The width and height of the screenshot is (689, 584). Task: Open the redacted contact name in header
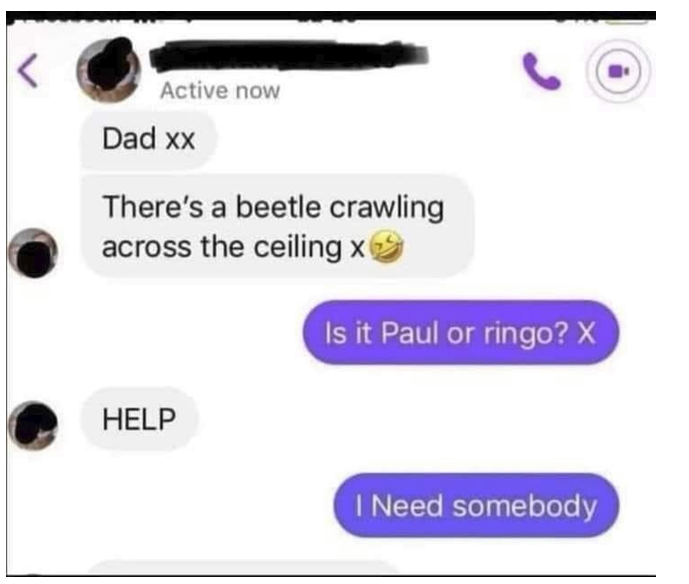click(289, 55)
